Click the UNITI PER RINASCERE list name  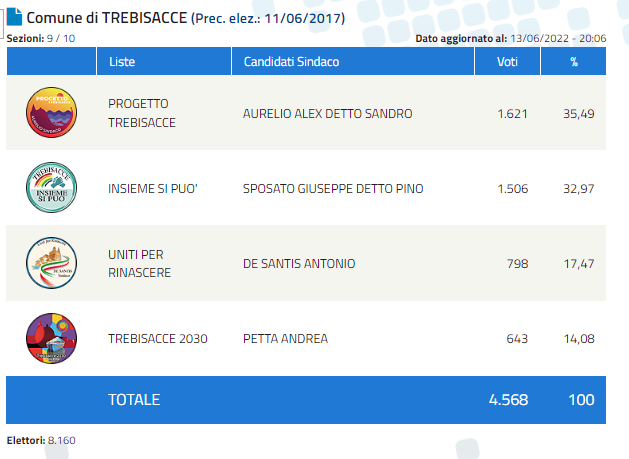pyautogui.click(x=139, y=264)
